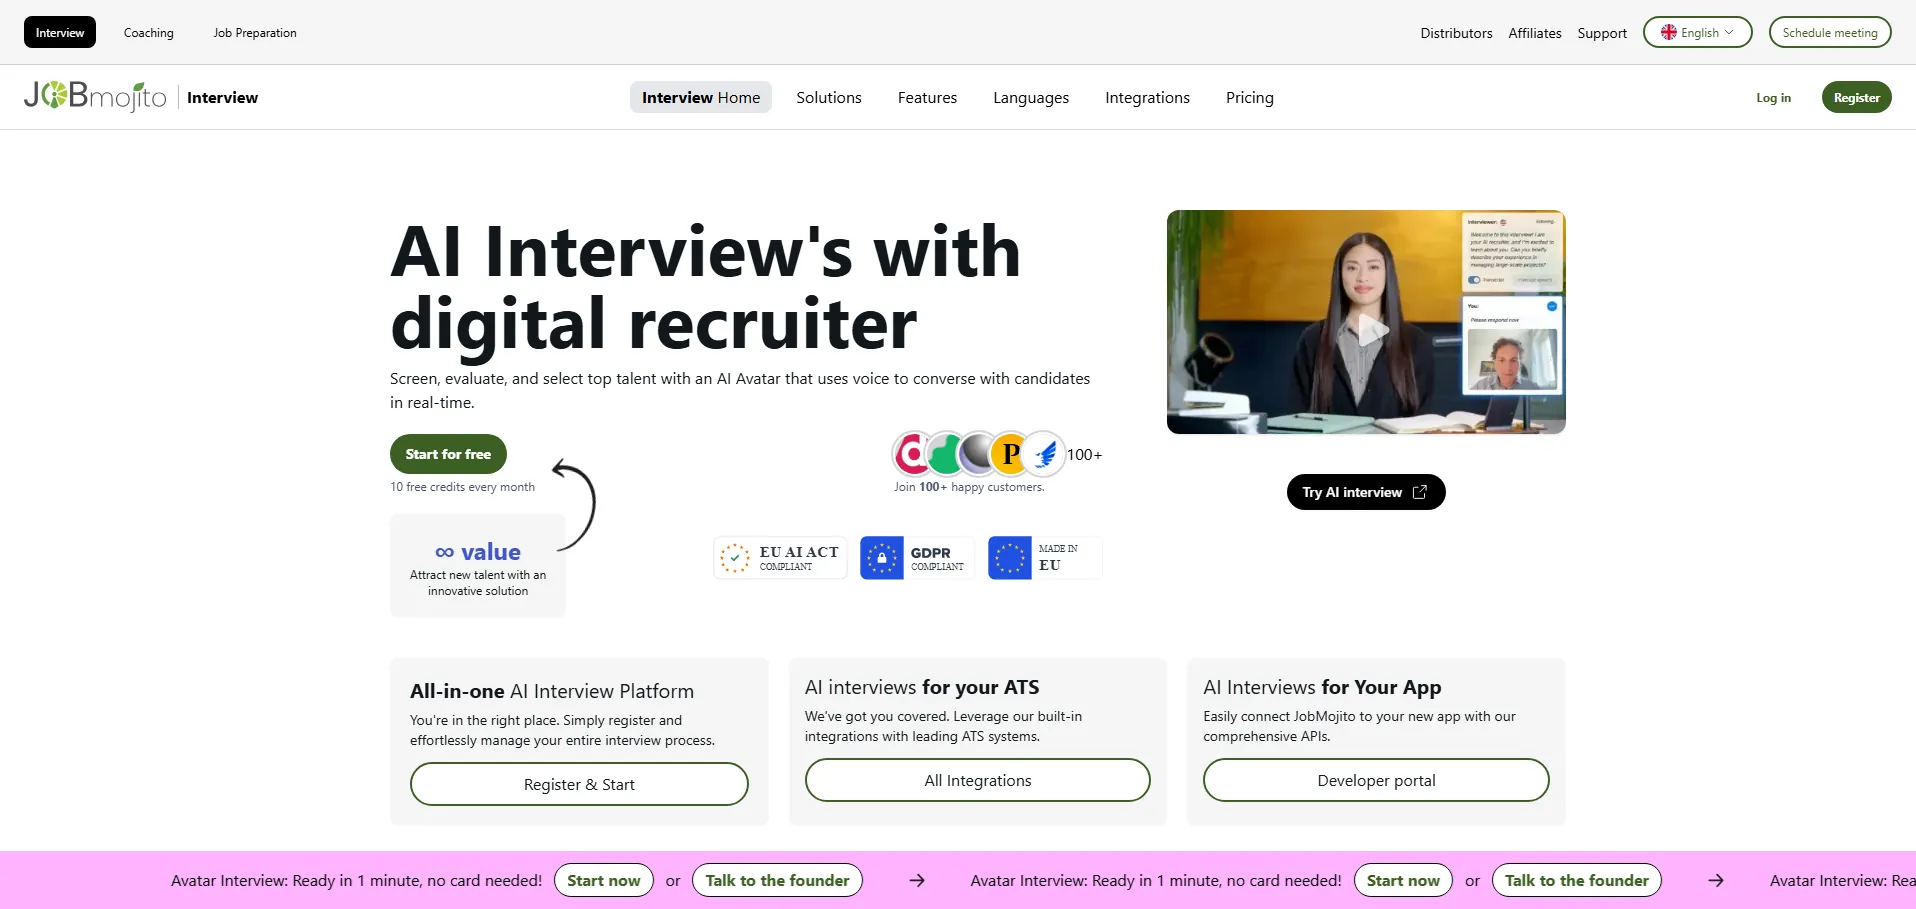Viewport: 1916px width, 909px height.
Task: Switch to the Job Preparation tab
Action: coord(255,32)
